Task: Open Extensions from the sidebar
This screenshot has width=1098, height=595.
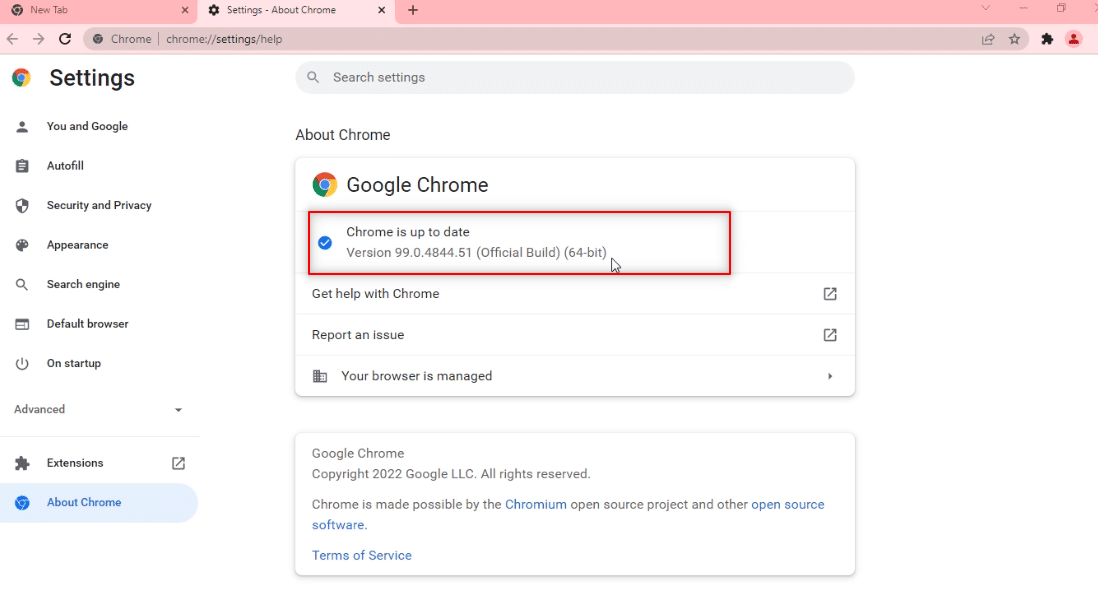Action: pyautogui.click(x=75, y=463)
